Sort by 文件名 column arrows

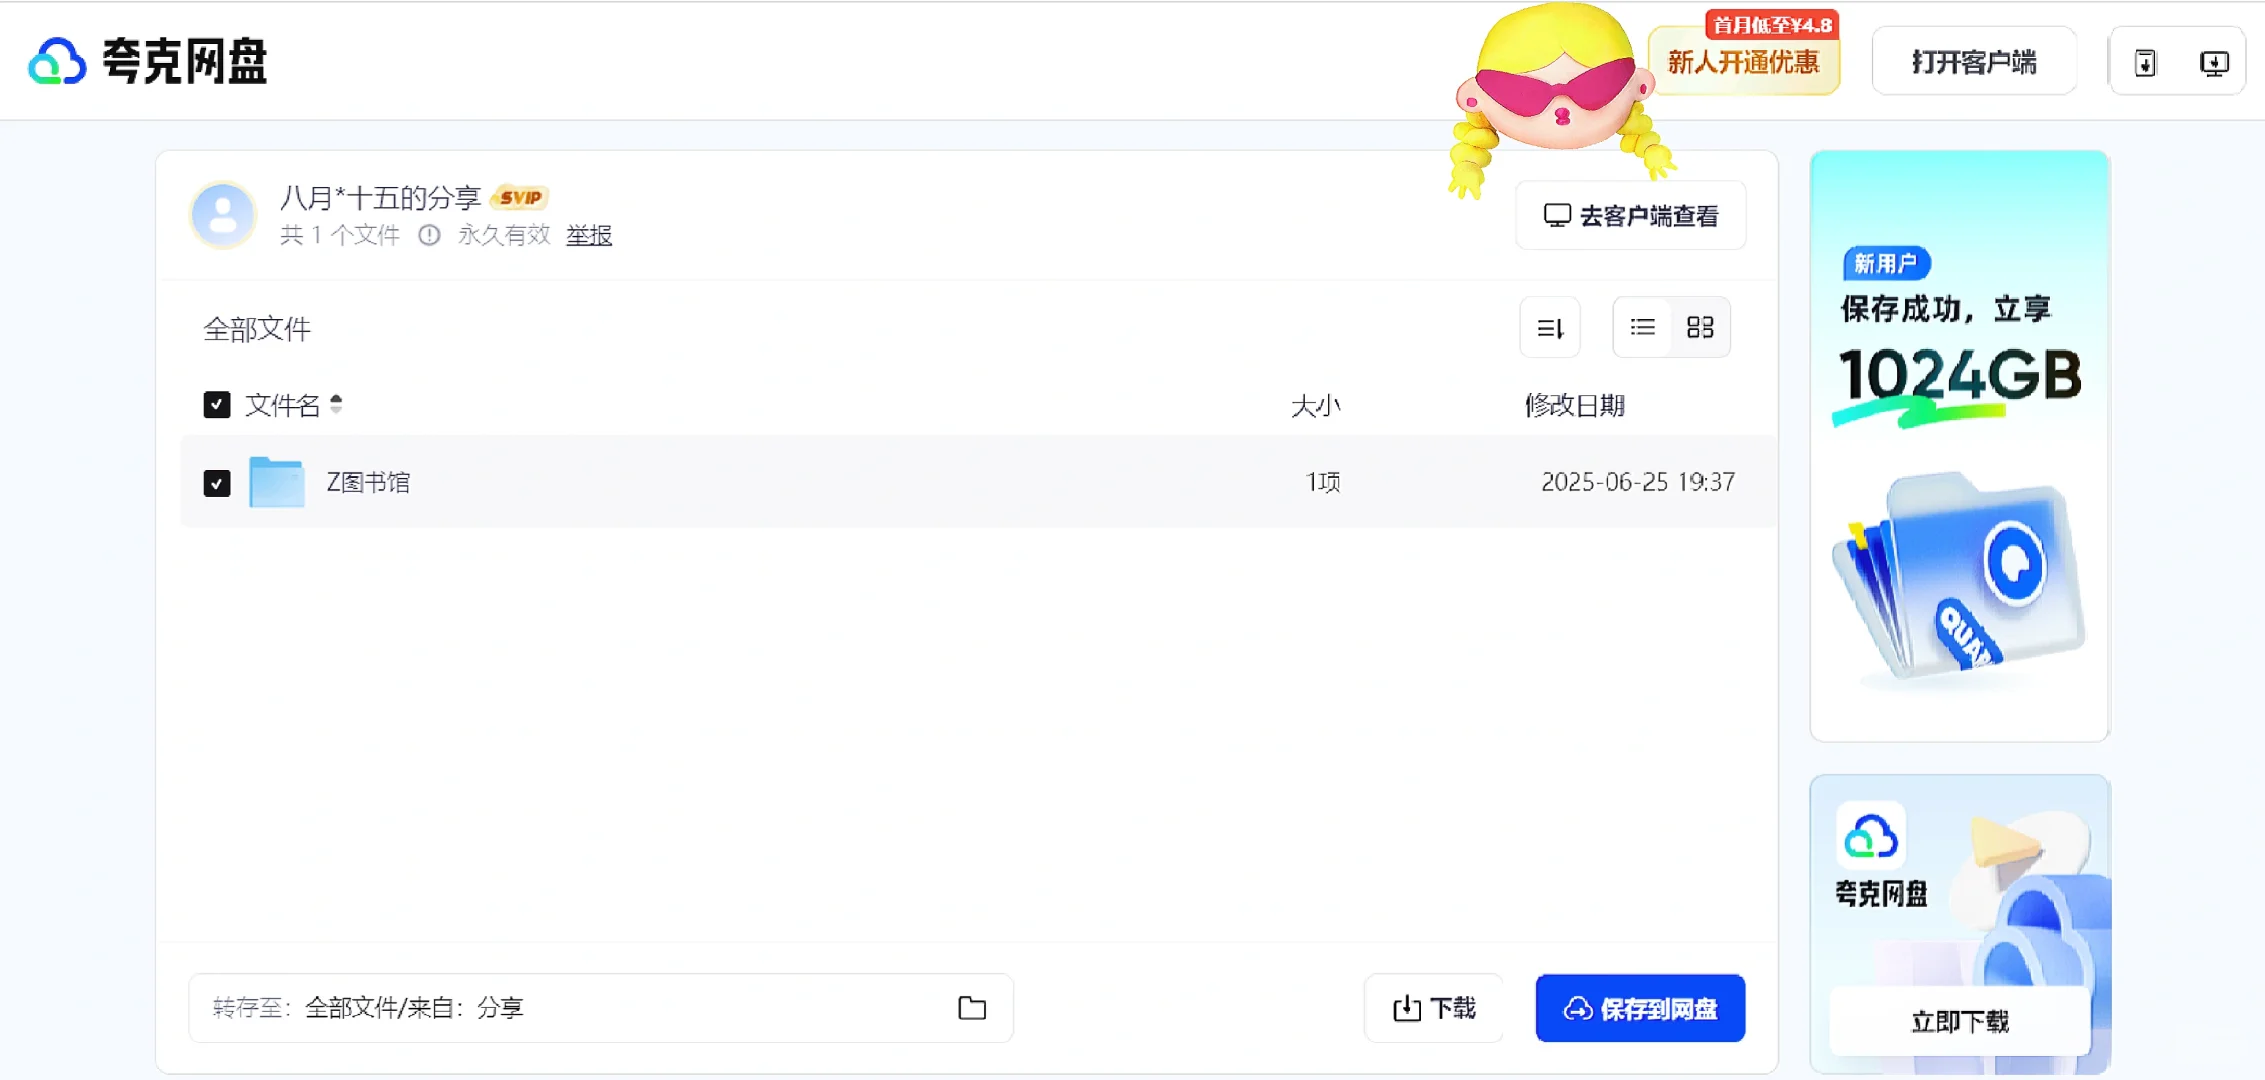click(x=336, y=404)
